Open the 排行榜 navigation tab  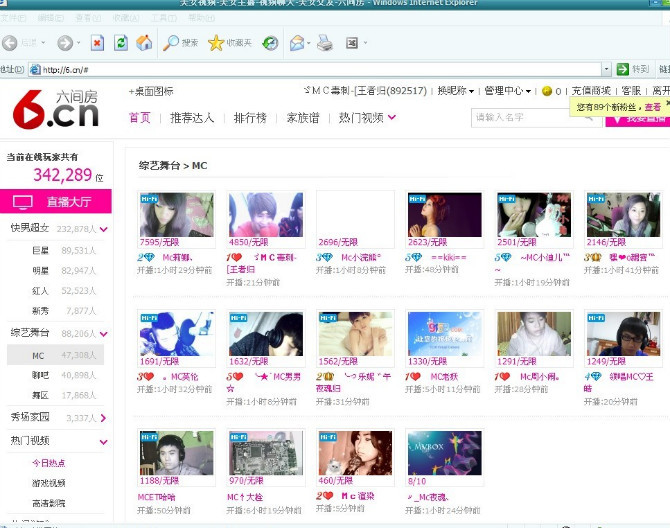250,117
